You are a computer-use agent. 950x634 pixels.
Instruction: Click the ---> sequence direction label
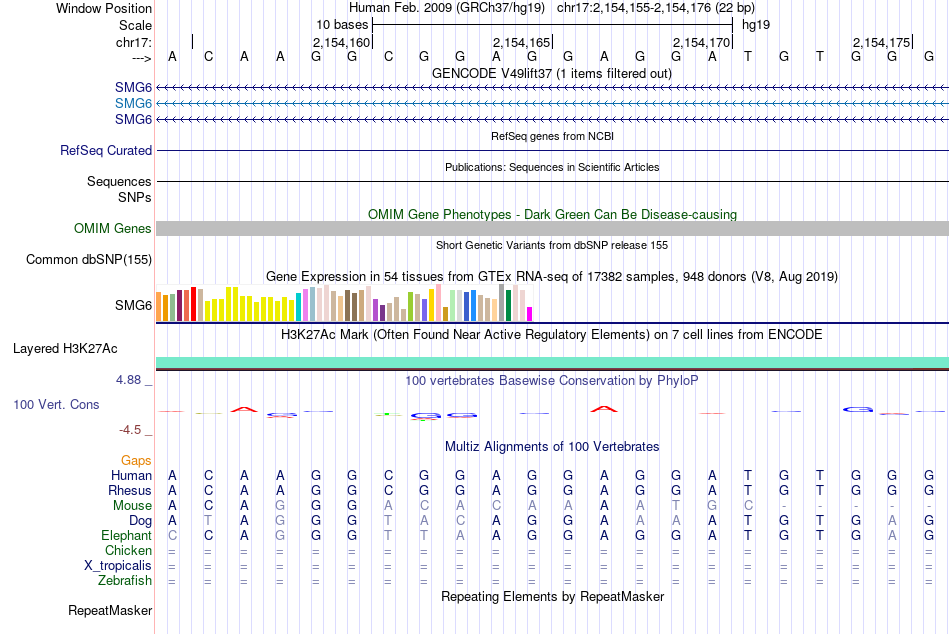(141, 58)
